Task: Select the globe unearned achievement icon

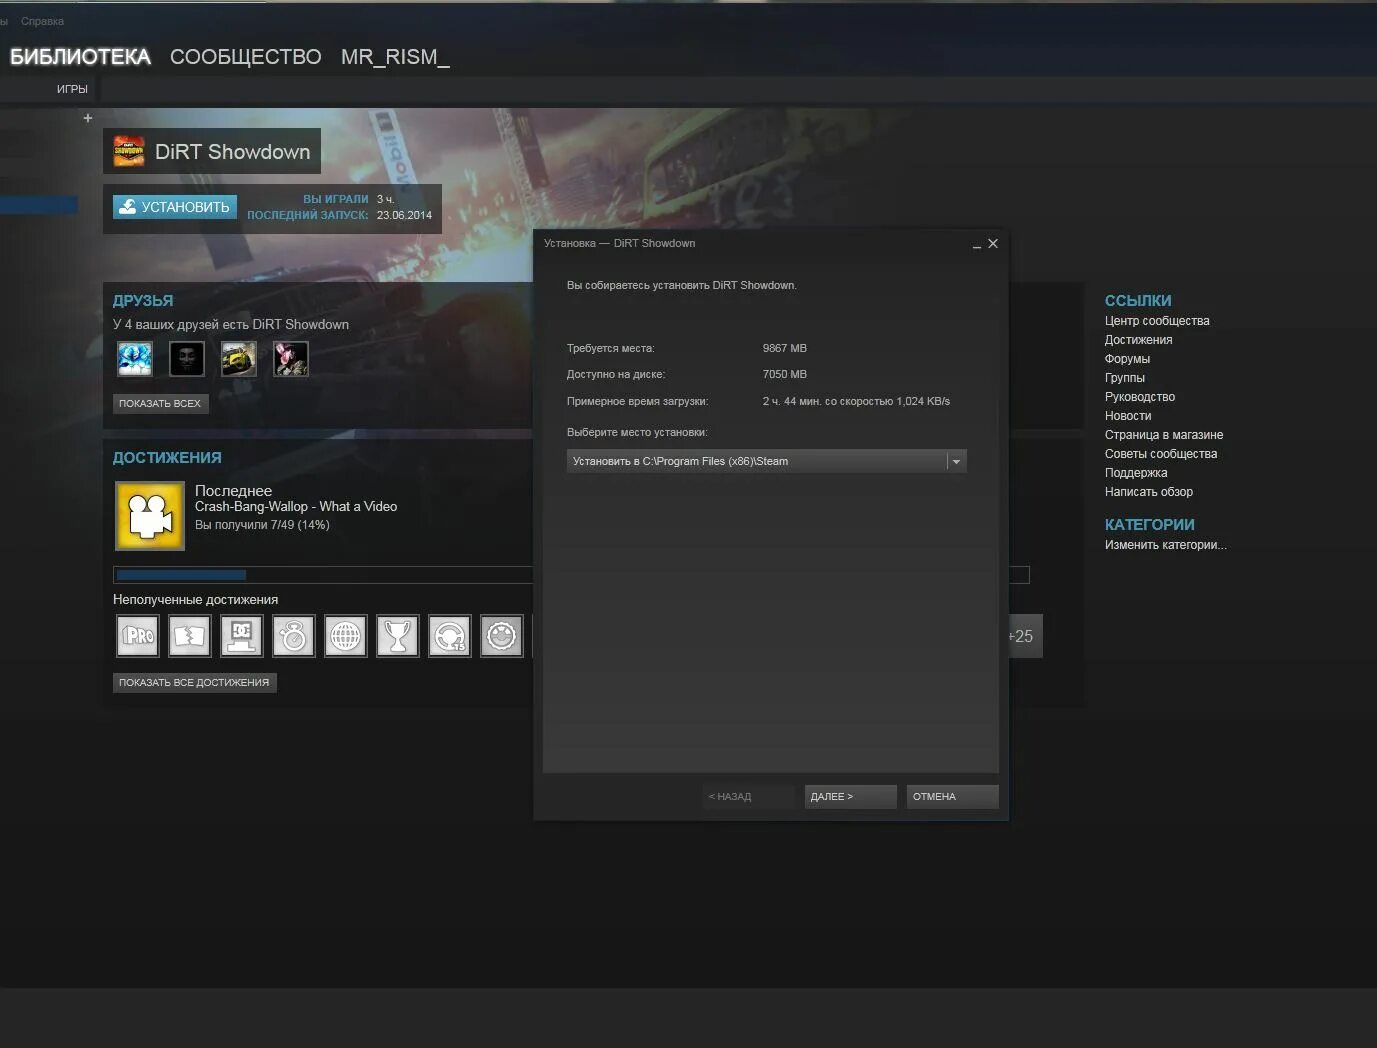Action: pyautogui.click(x=346, y=636)
